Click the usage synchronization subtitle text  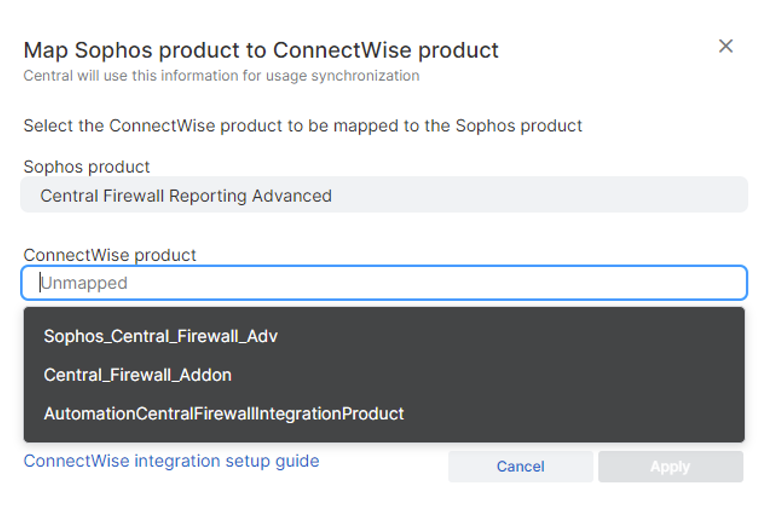[x=221, y=76]
